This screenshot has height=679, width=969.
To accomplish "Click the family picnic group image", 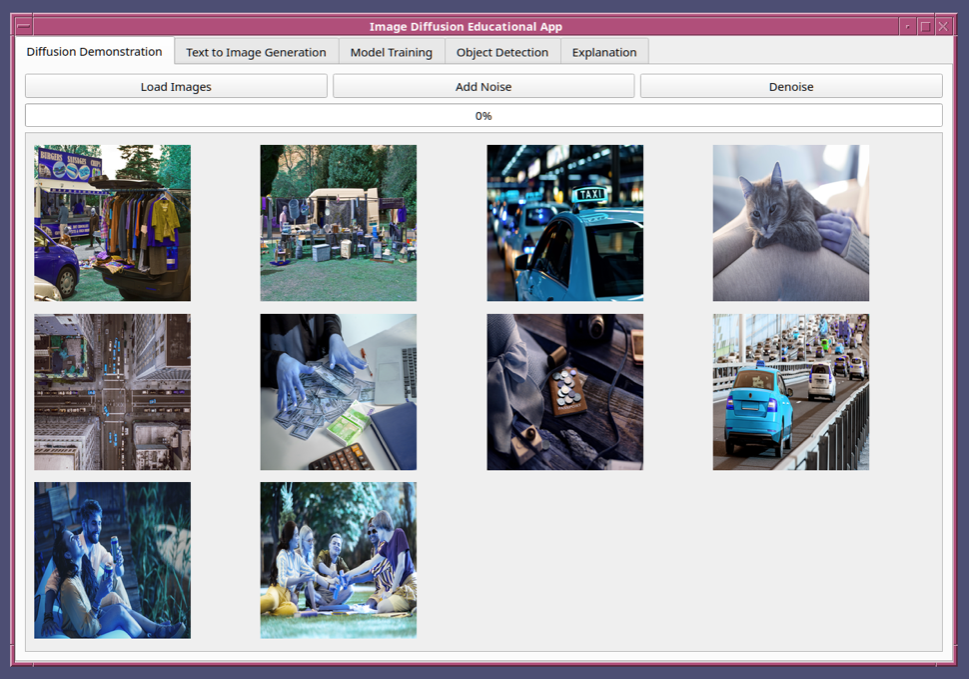I will (338, 560).
